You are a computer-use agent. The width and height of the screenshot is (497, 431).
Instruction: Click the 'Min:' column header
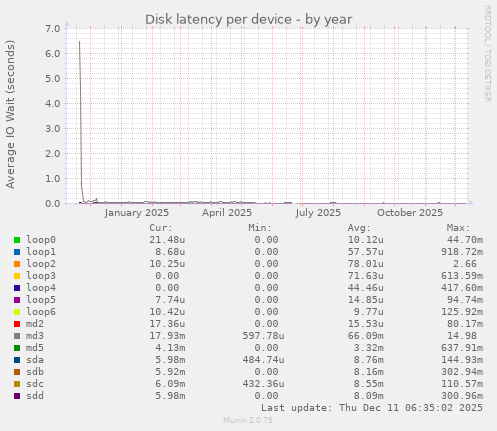tap(260, 228)
